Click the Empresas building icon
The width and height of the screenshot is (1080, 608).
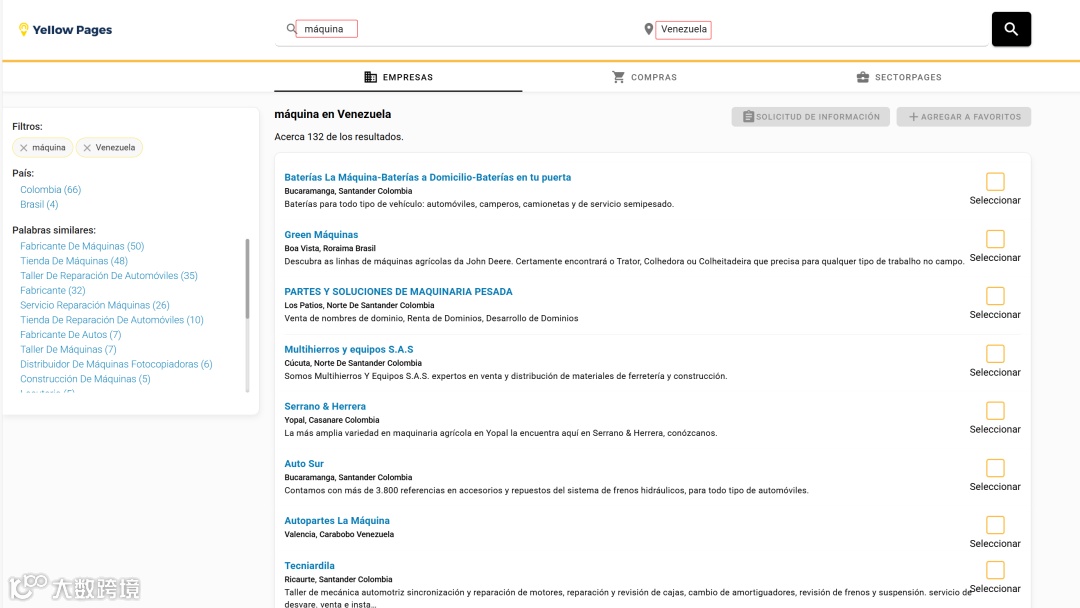pyautogui.click(x=371, y=77)
